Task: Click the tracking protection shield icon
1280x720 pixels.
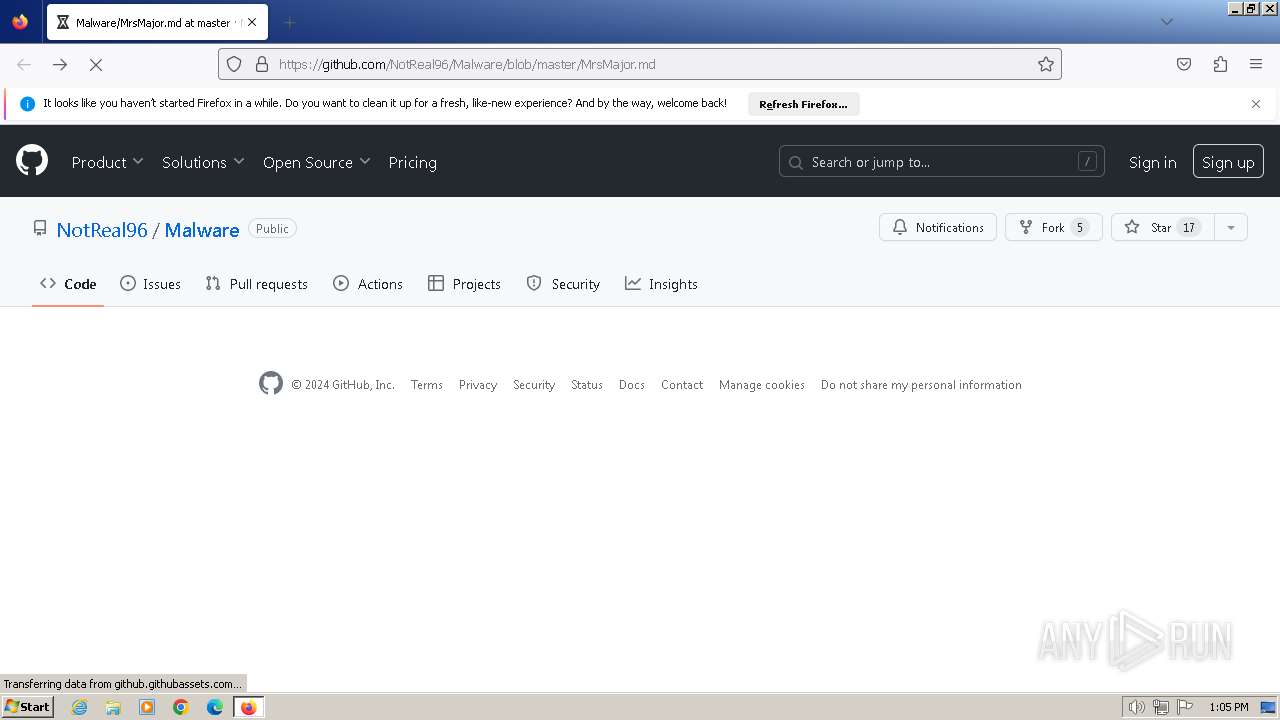Action: pos(234,64)
